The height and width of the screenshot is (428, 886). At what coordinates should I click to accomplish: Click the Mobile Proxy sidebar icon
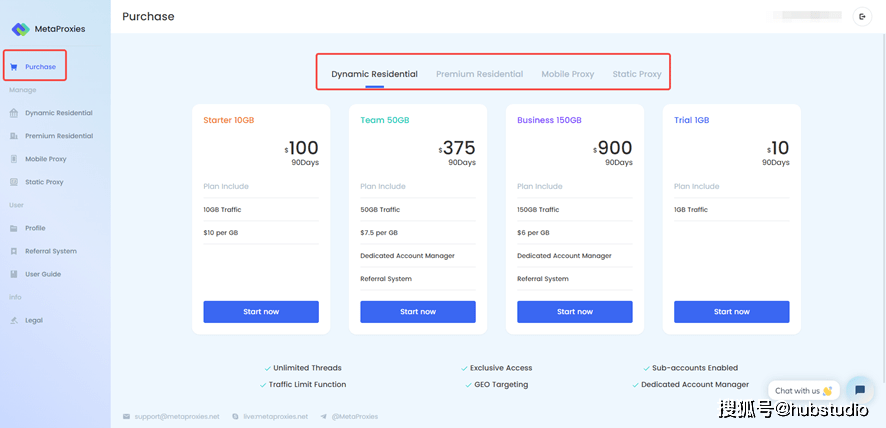14,159
